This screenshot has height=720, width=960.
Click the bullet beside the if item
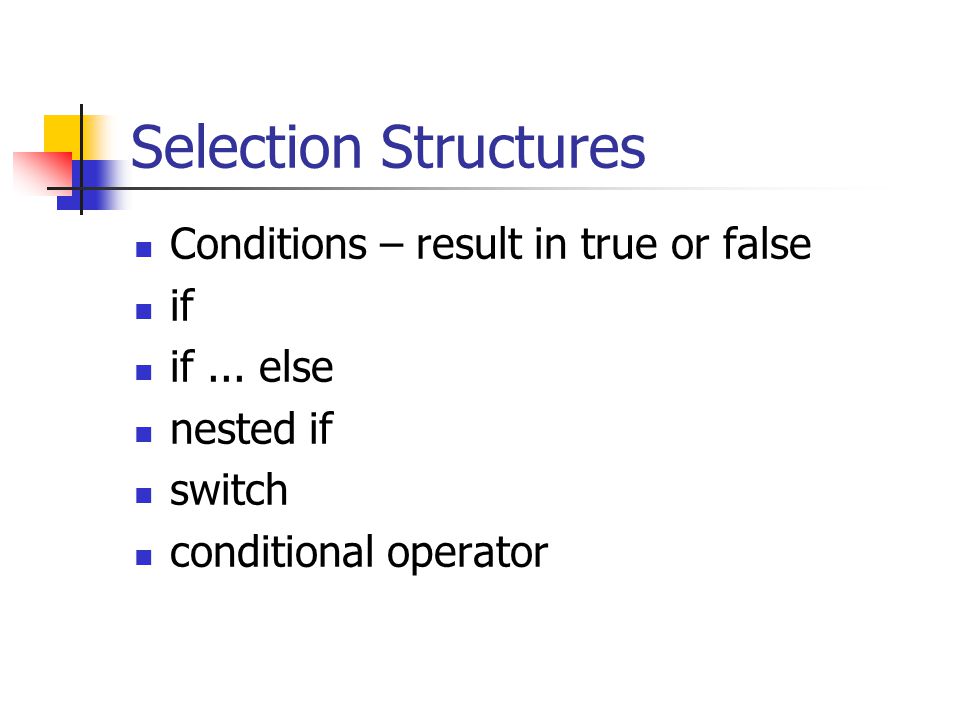pyautogui.click(x=144, y=312)
